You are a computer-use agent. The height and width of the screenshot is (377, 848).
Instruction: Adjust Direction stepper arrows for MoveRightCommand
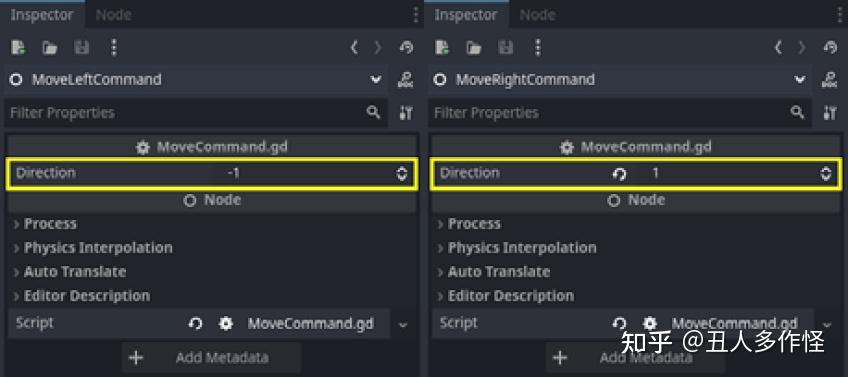[825, 174]
